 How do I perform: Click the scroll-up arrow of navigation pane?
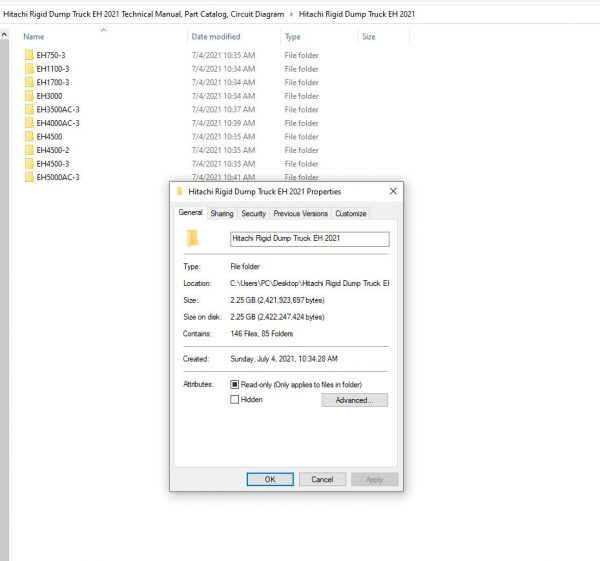click(x=4, y=35)
